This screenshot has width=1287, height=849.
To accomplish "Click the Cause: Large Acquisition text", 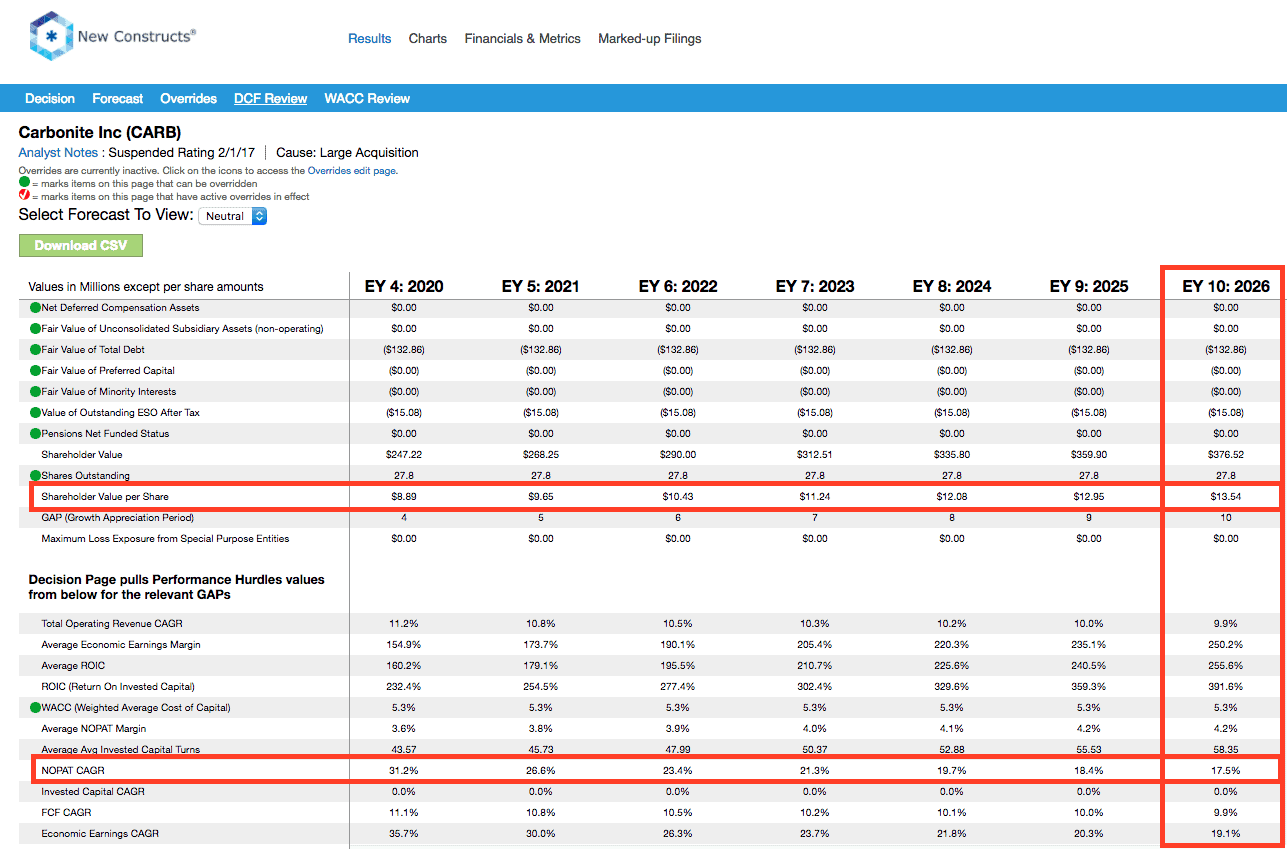I will pyautogui.click(x=347, y=153).
